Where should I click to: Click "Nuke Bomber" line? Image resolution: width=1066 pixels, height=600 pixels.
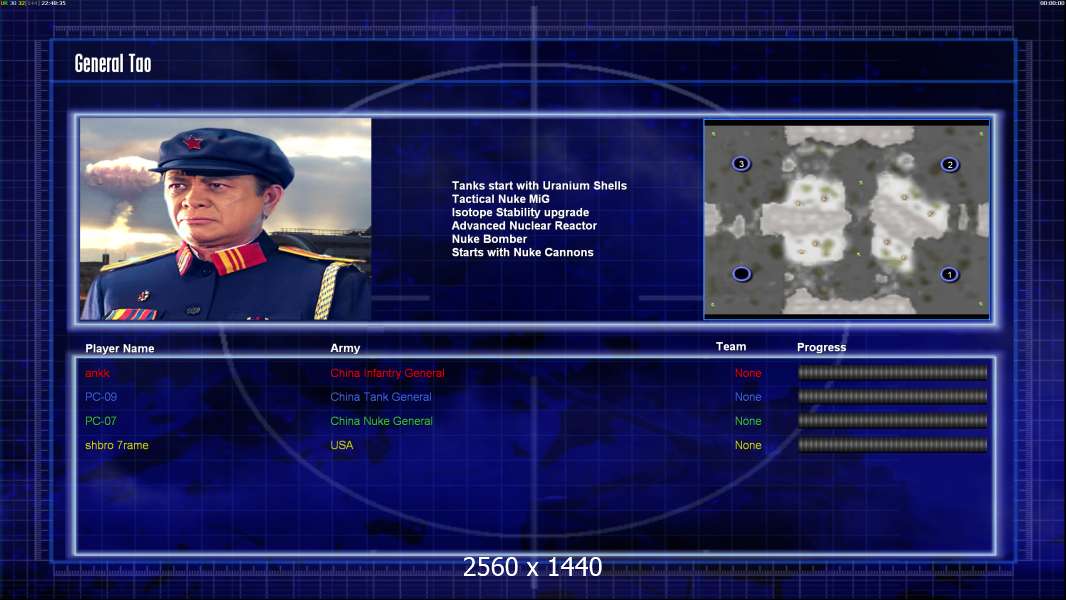click(489, 239)
